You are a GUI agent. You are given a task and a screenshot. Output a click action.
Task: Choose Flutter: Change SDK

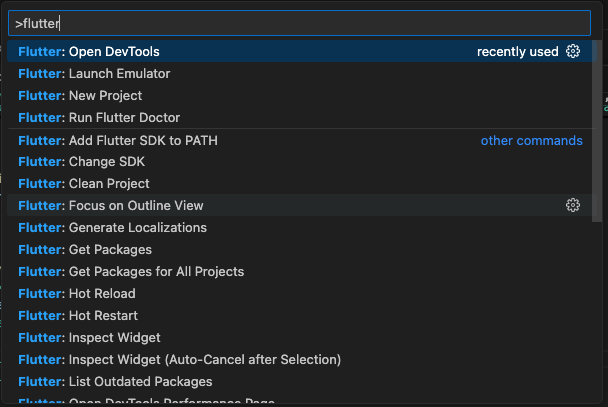coord(302,161)
